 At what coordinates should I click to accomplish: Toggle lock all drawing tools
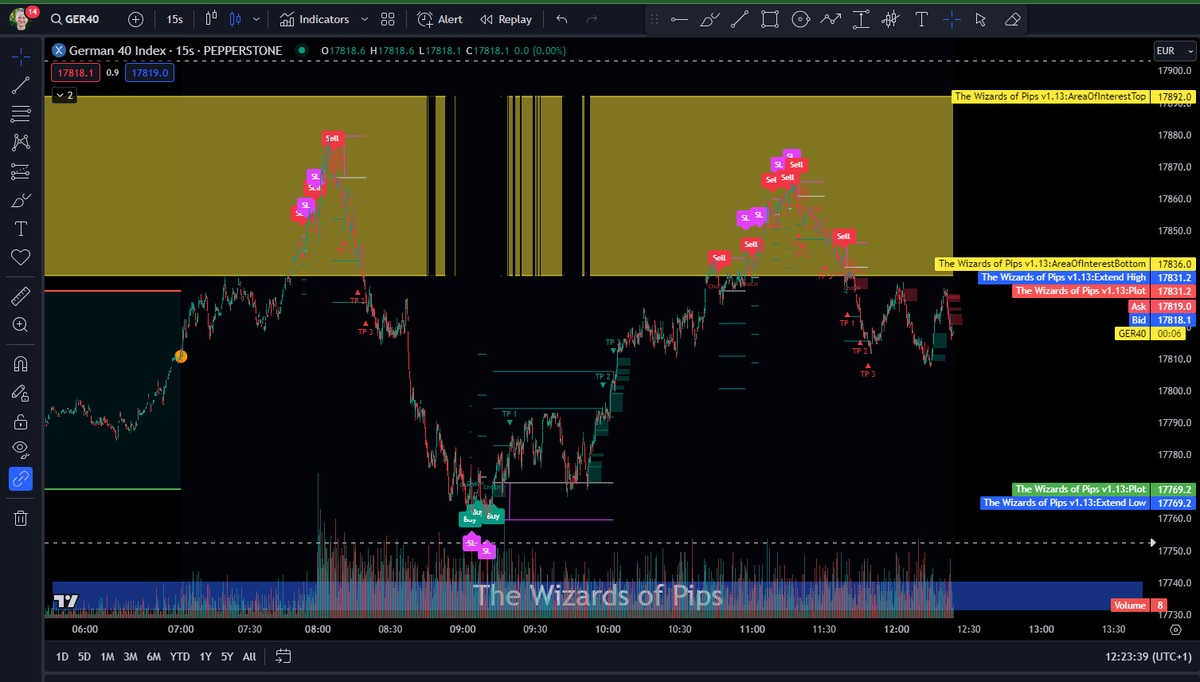point(20,421)
